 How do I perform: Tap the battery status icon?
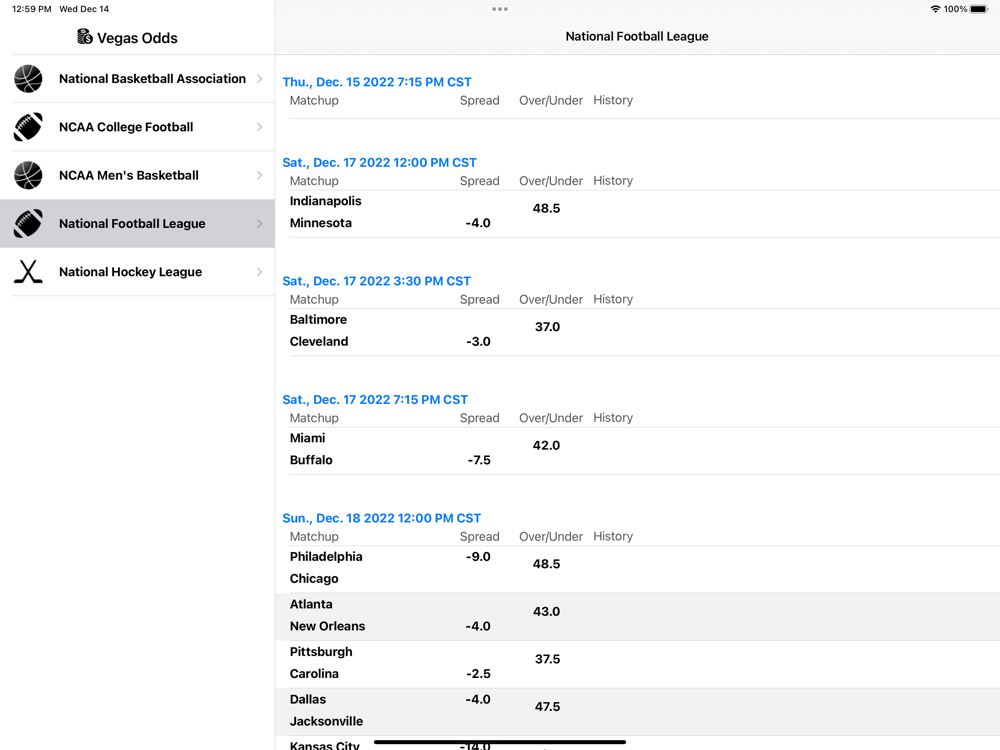[979, 9]
